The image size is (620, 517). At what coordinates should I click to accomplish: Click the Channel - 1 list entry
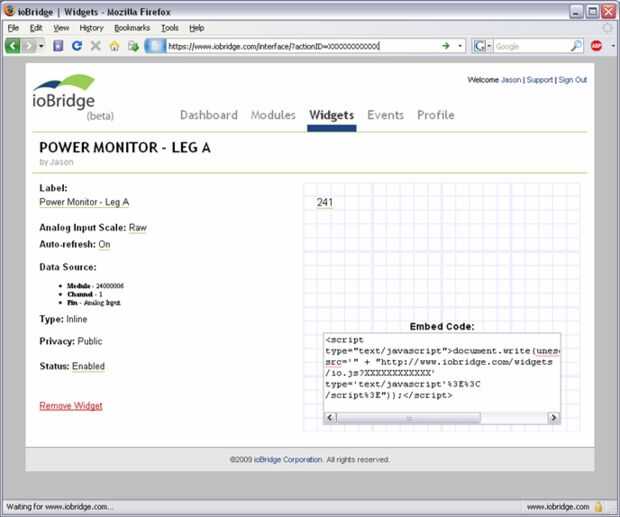[85, 294]
